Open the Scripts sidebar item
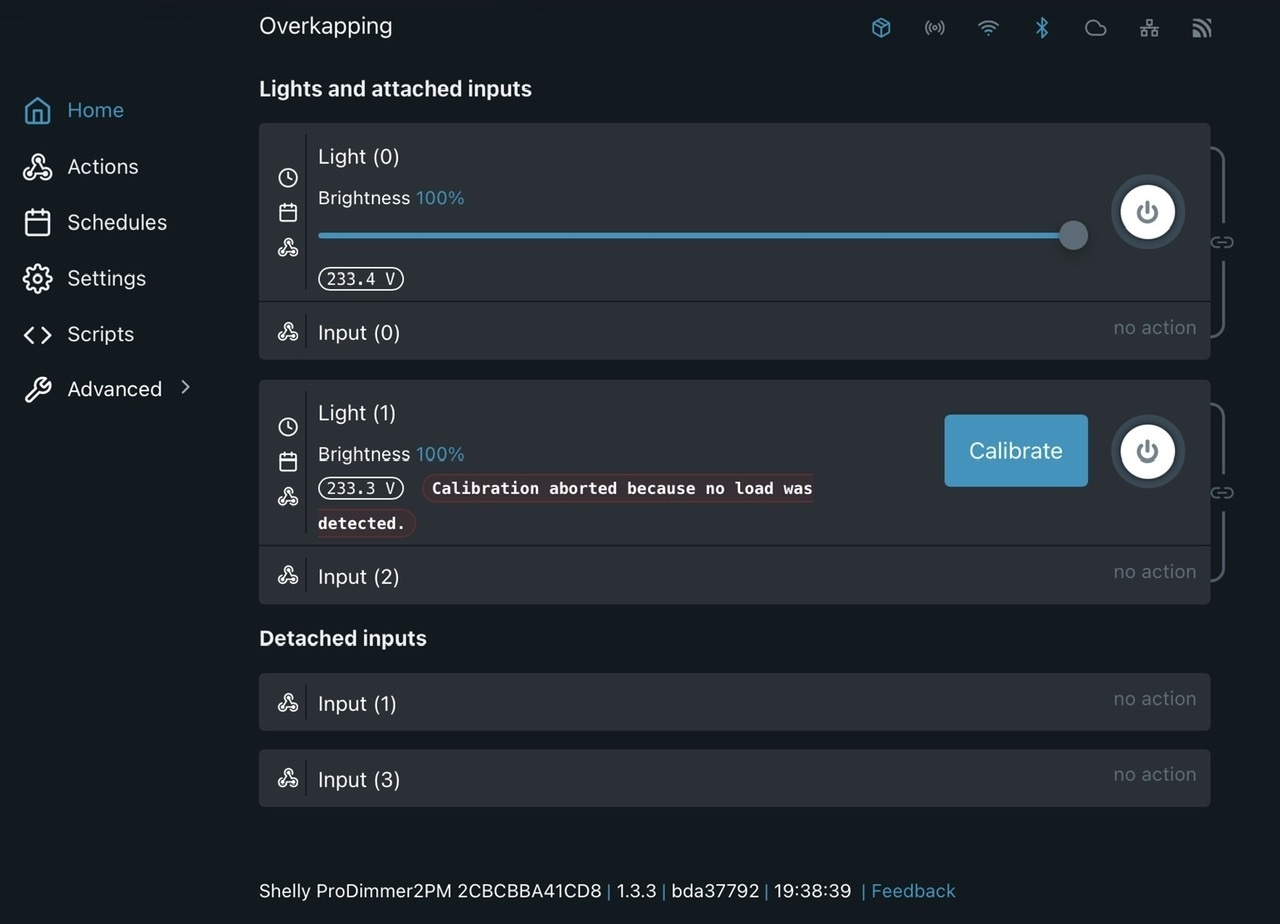This screenshot has width=1280, height=924. pyautogui.click(x=100, y=334)
